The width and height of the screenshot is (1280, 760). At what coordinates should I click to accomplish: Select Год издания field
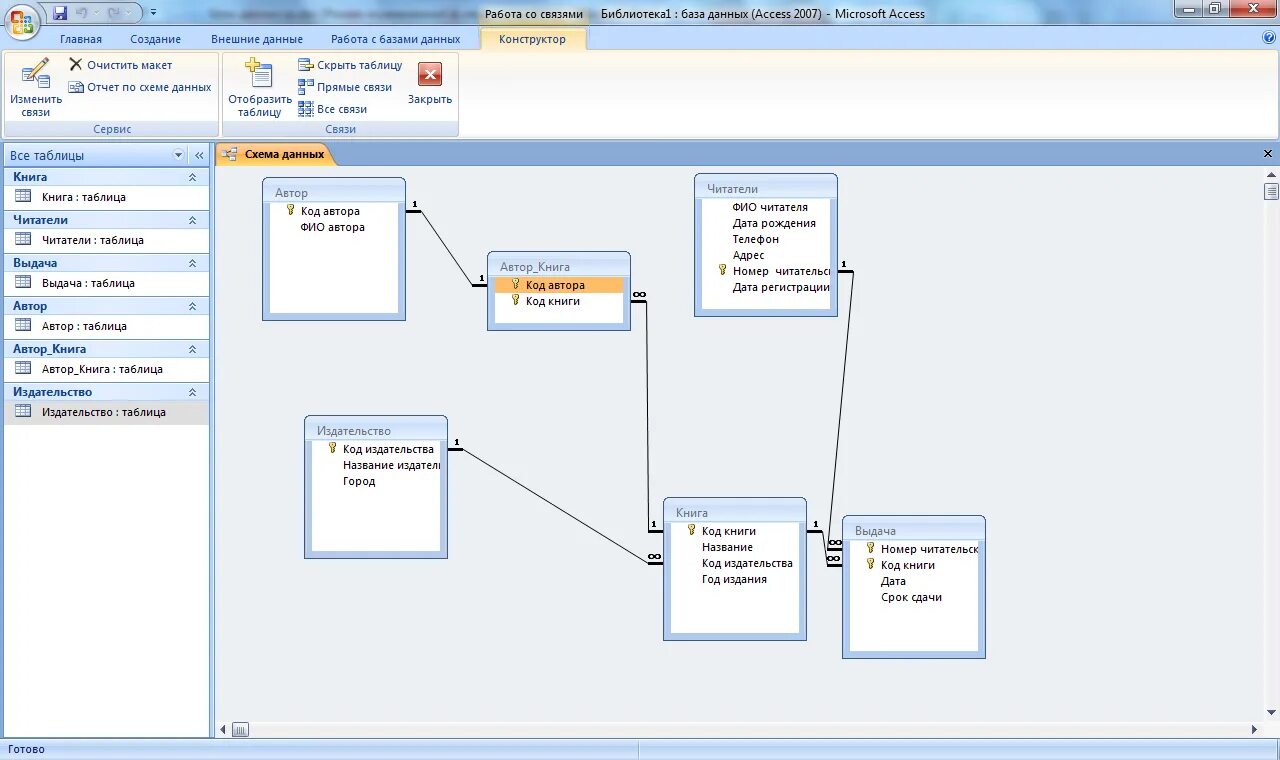[734, 579]
